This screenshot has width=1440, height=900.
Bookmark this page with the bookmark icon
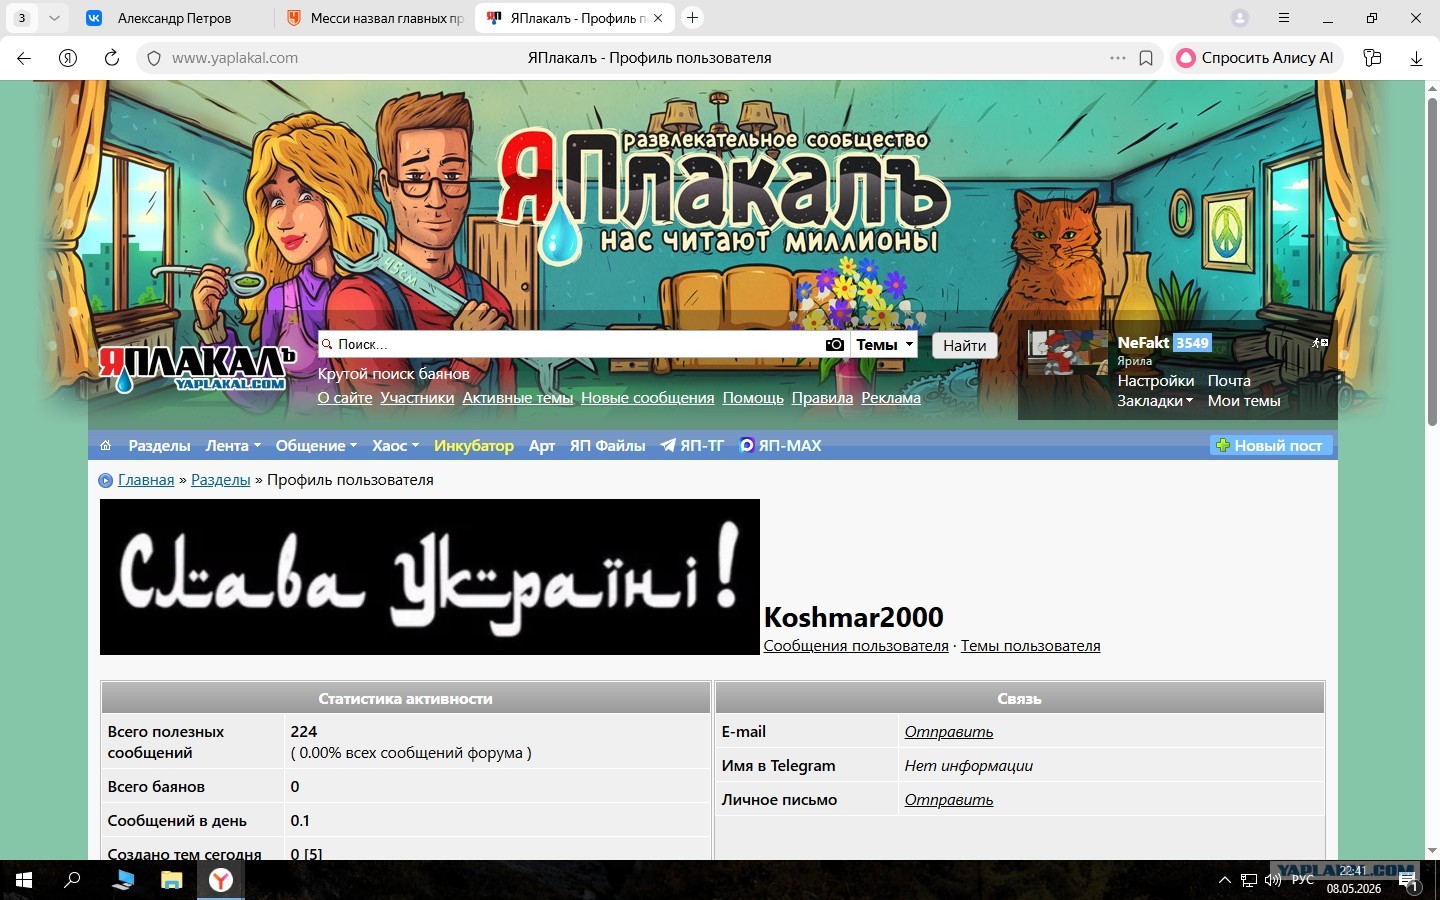click(1146, 58)
